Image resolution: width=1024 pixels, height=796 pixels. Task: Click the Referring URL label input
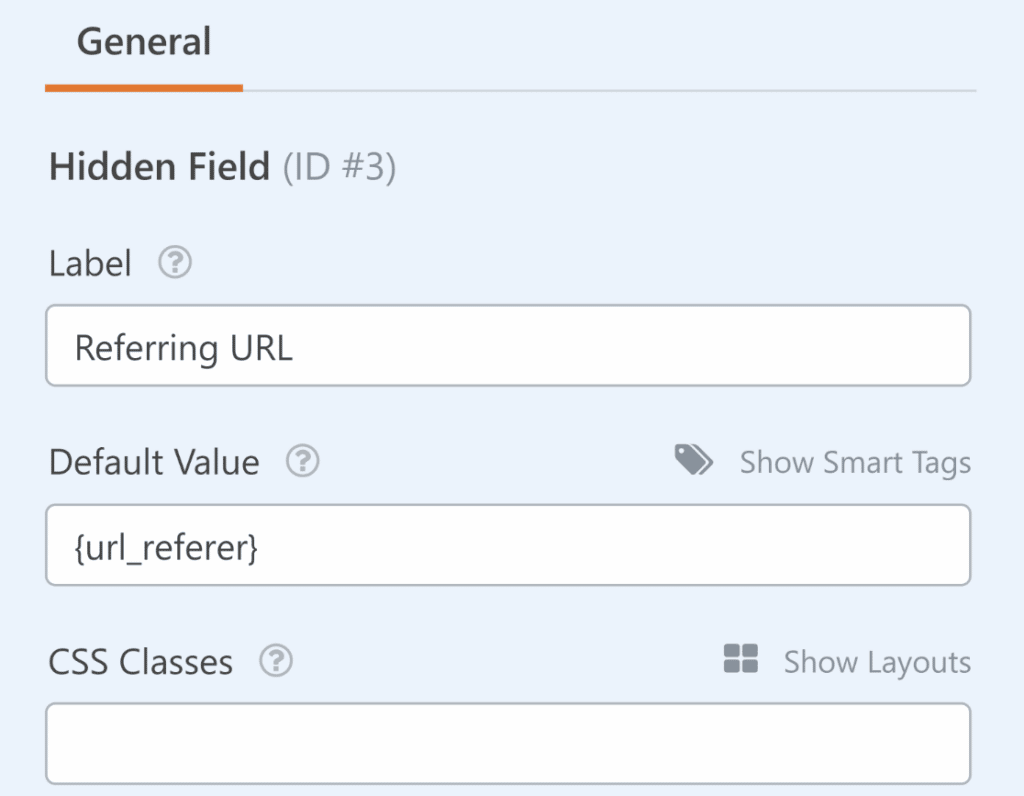[508, 345]
